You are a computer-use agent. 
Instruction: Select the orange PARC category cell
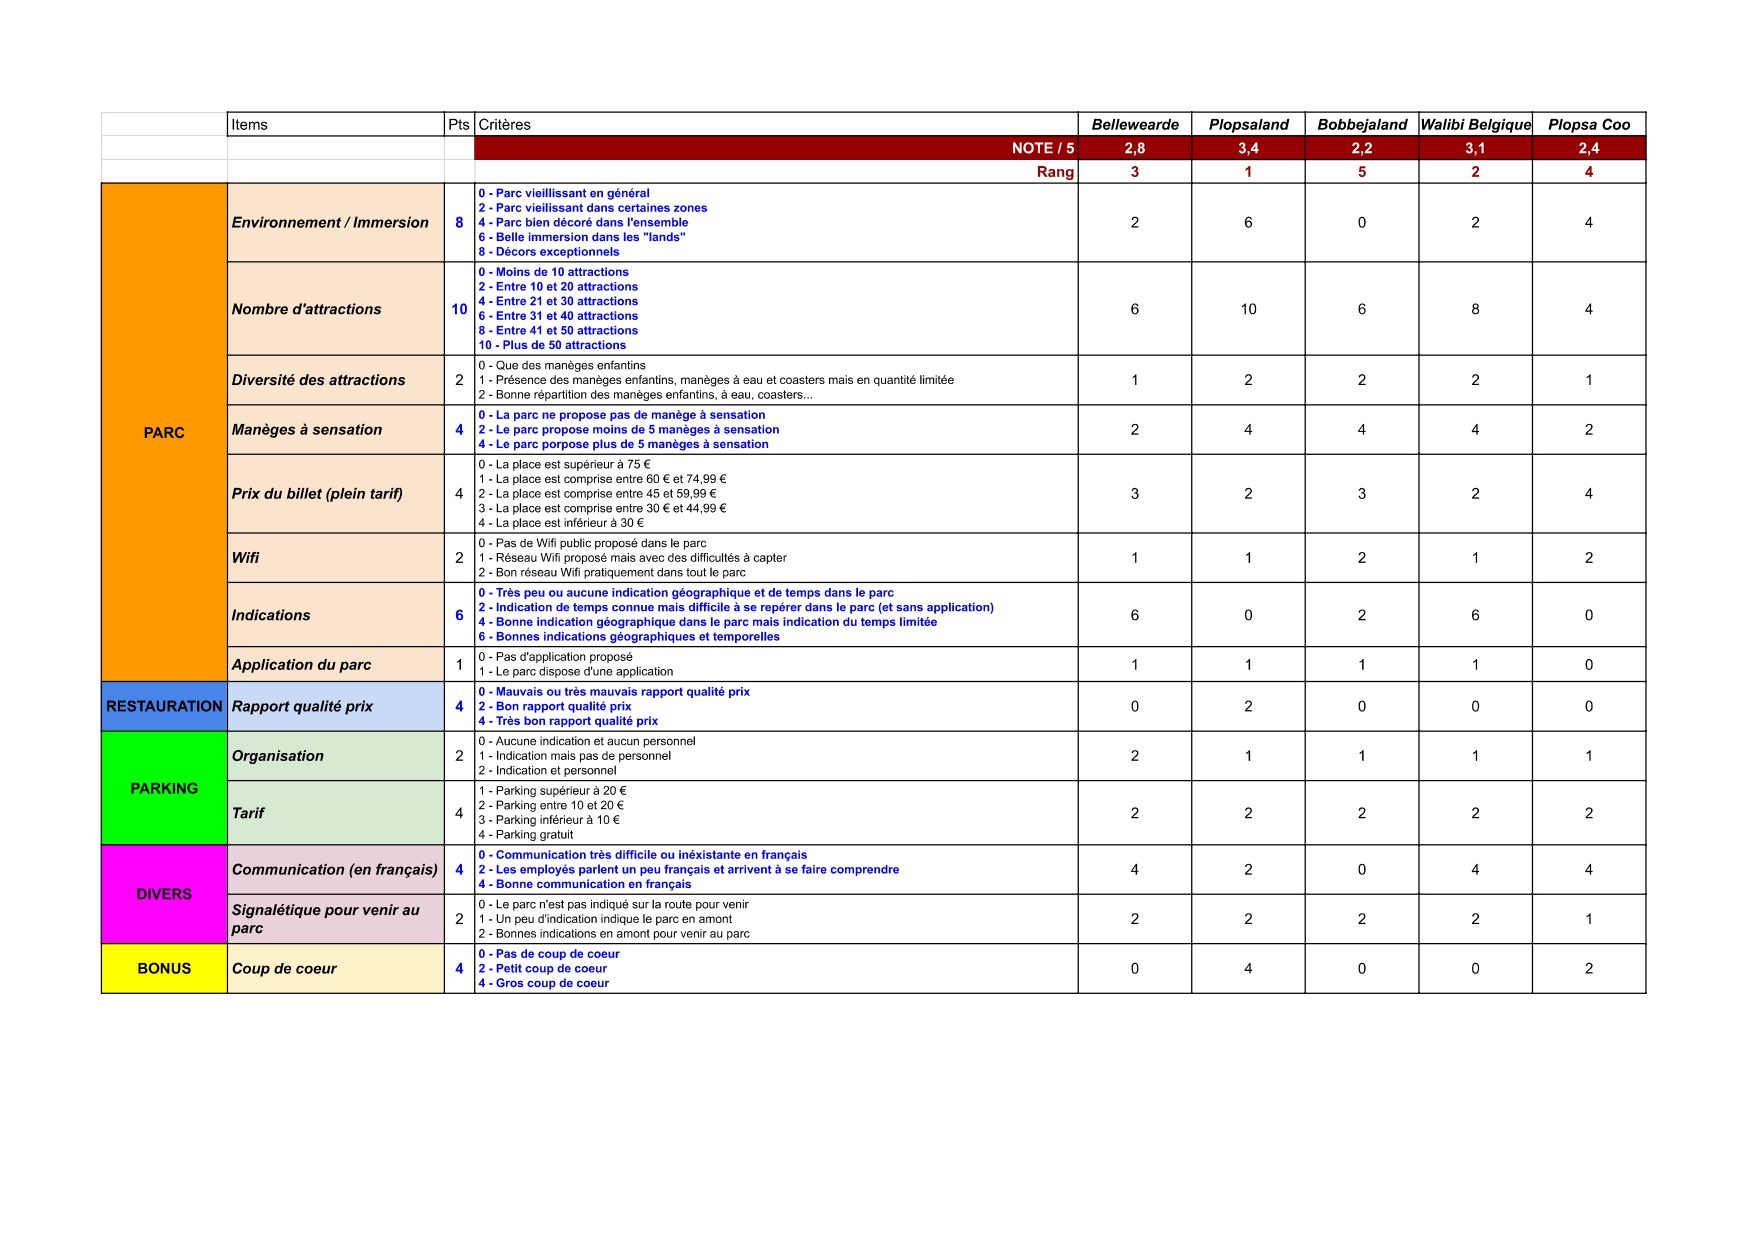pyautogui.click(x=164, y=432)
